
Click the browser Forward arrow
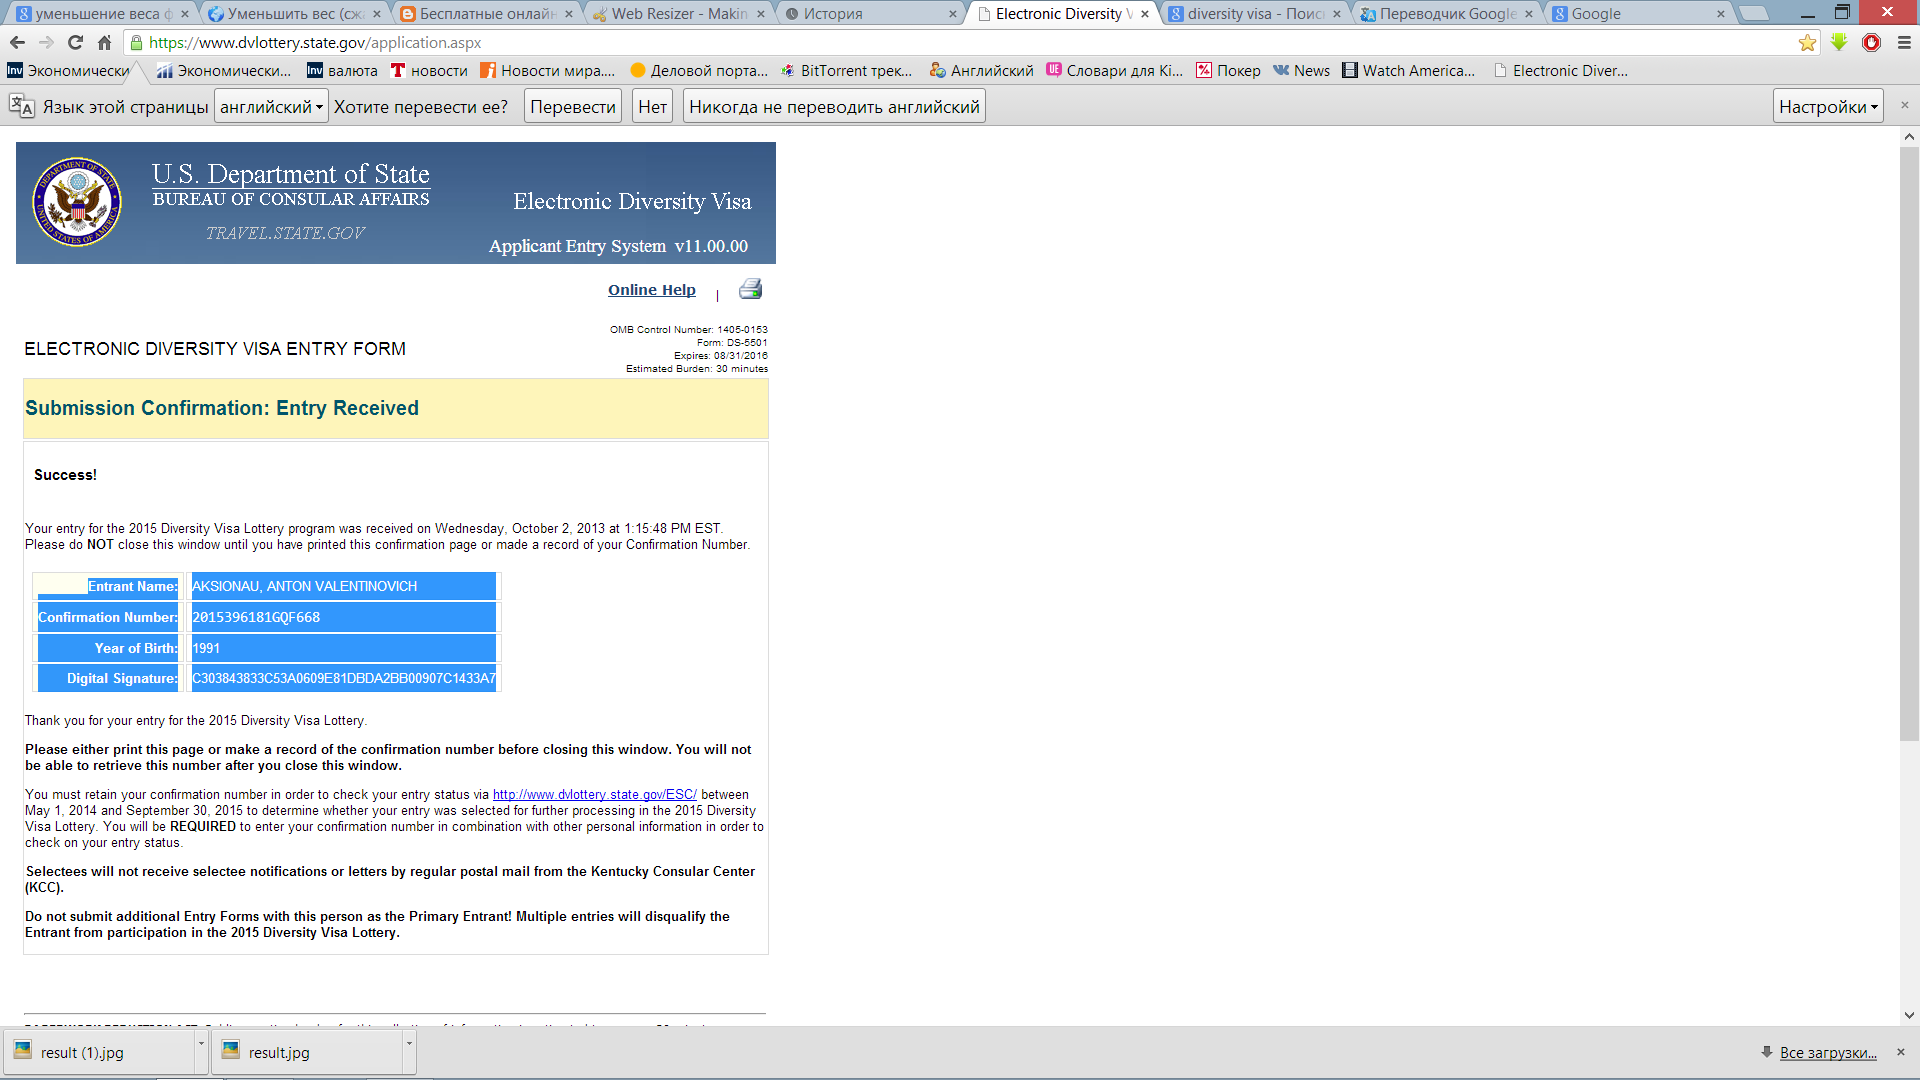coord(46,43)
